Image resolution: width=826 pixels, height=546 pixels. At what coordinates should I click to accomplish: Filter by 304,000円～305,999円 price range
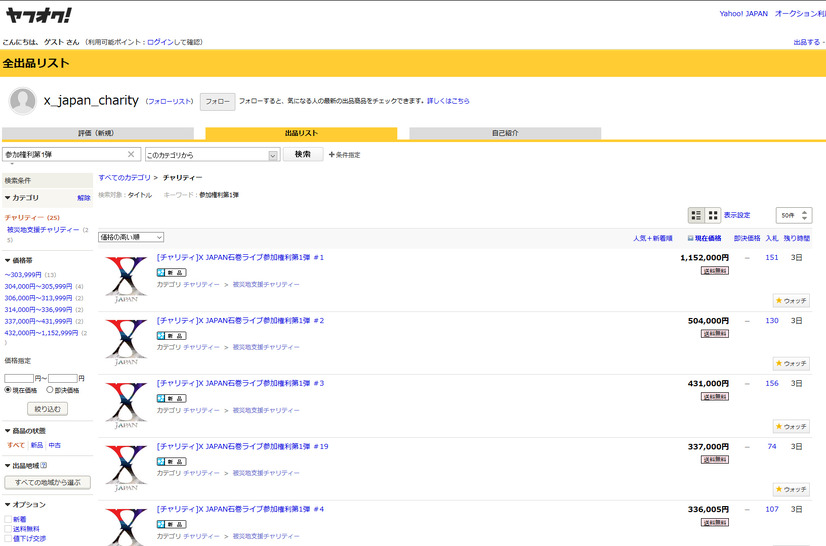pyautogui.click(x=38, y=286)
